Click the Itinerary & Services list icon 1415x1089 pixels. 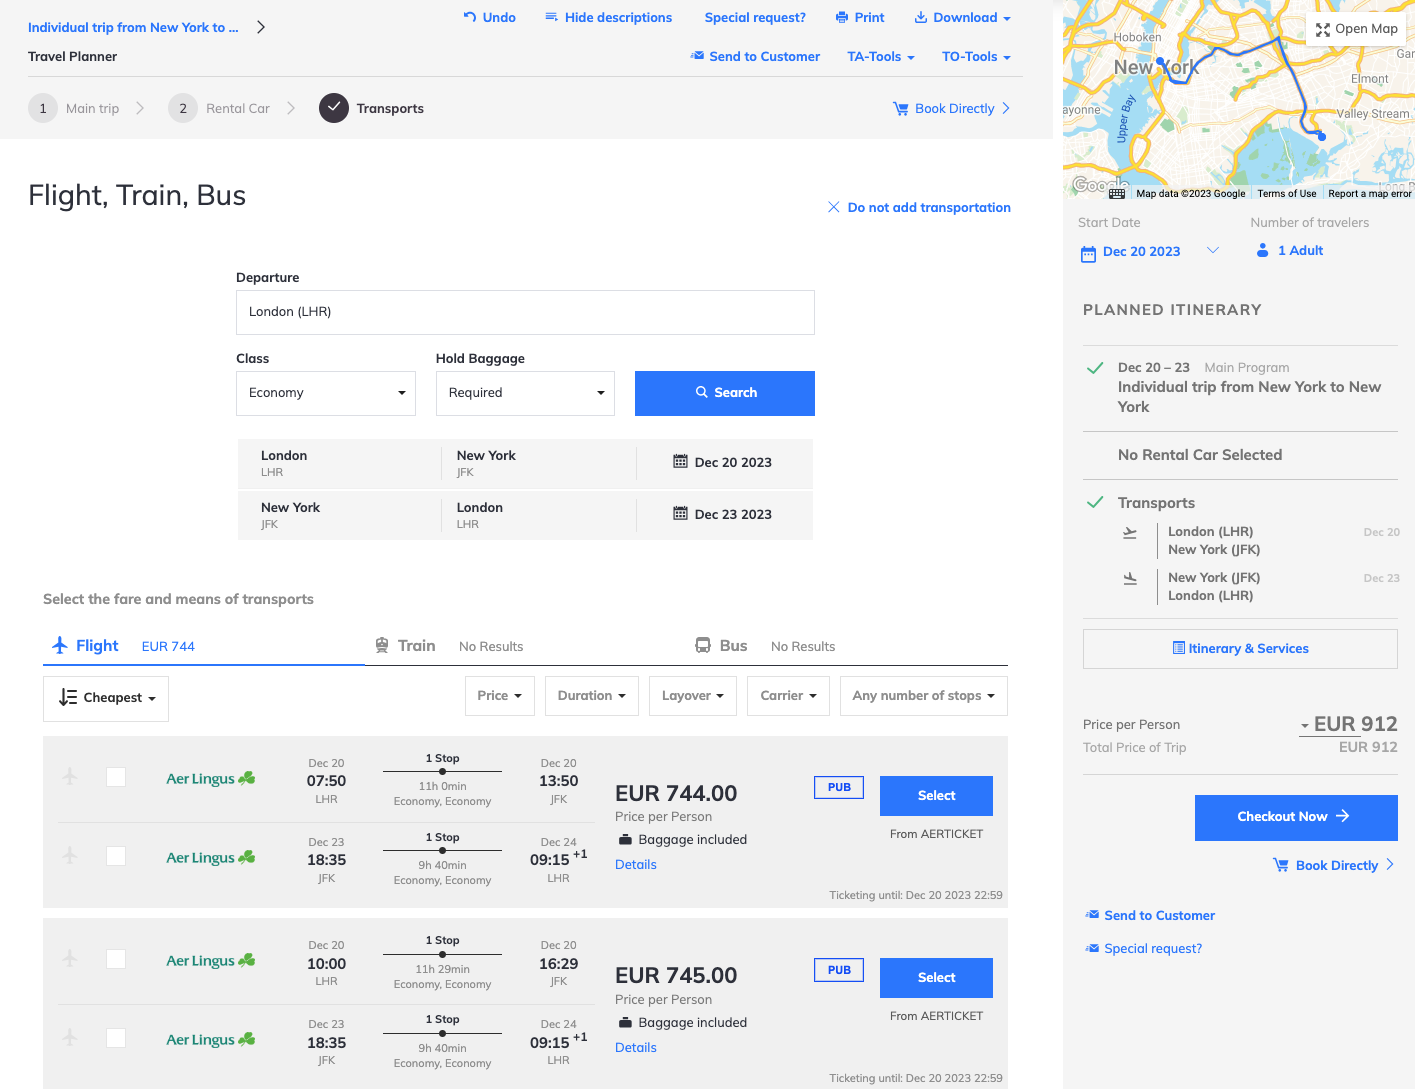[x=1179, y=648]
